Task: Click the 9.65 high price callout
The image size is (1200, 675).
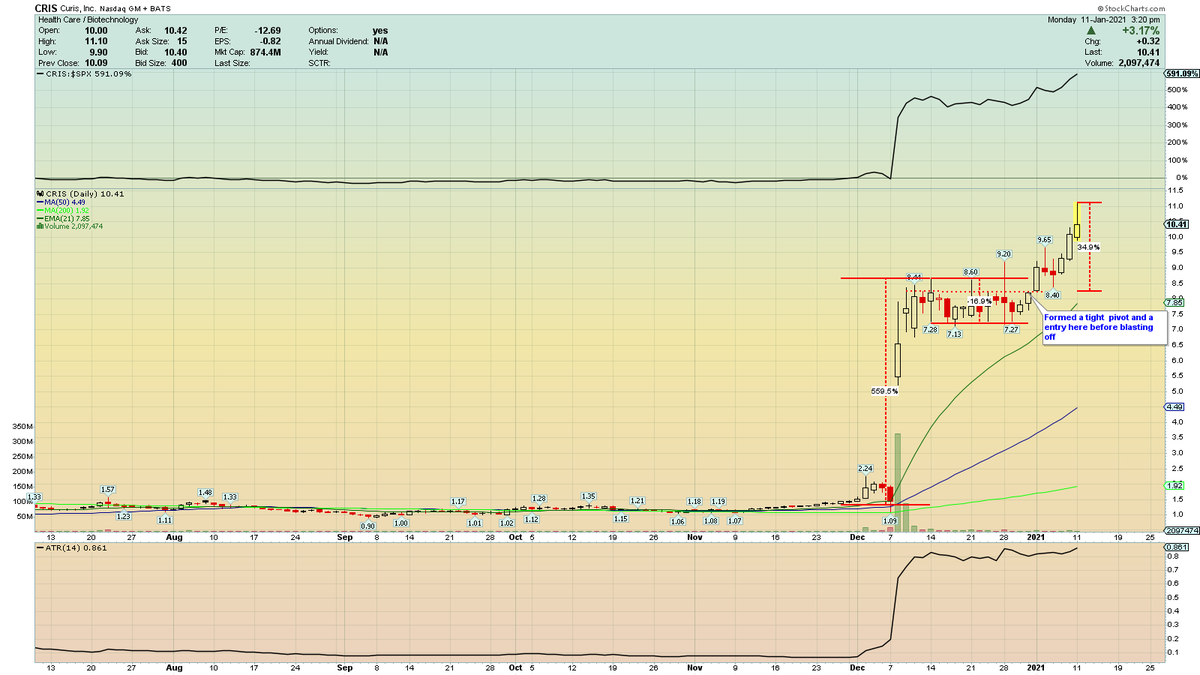Action: click(x=1044, y=240)
